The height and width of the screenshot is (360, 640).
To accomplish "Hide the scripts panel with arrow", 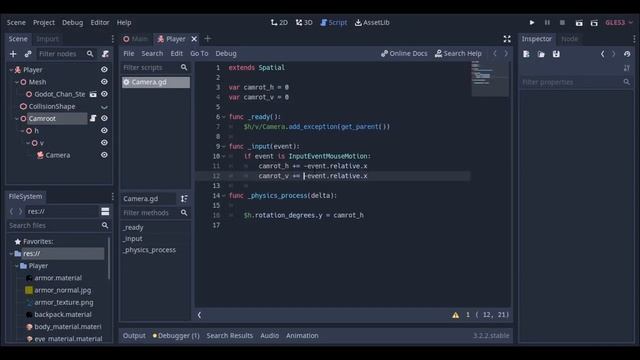I will pos(199,315).
